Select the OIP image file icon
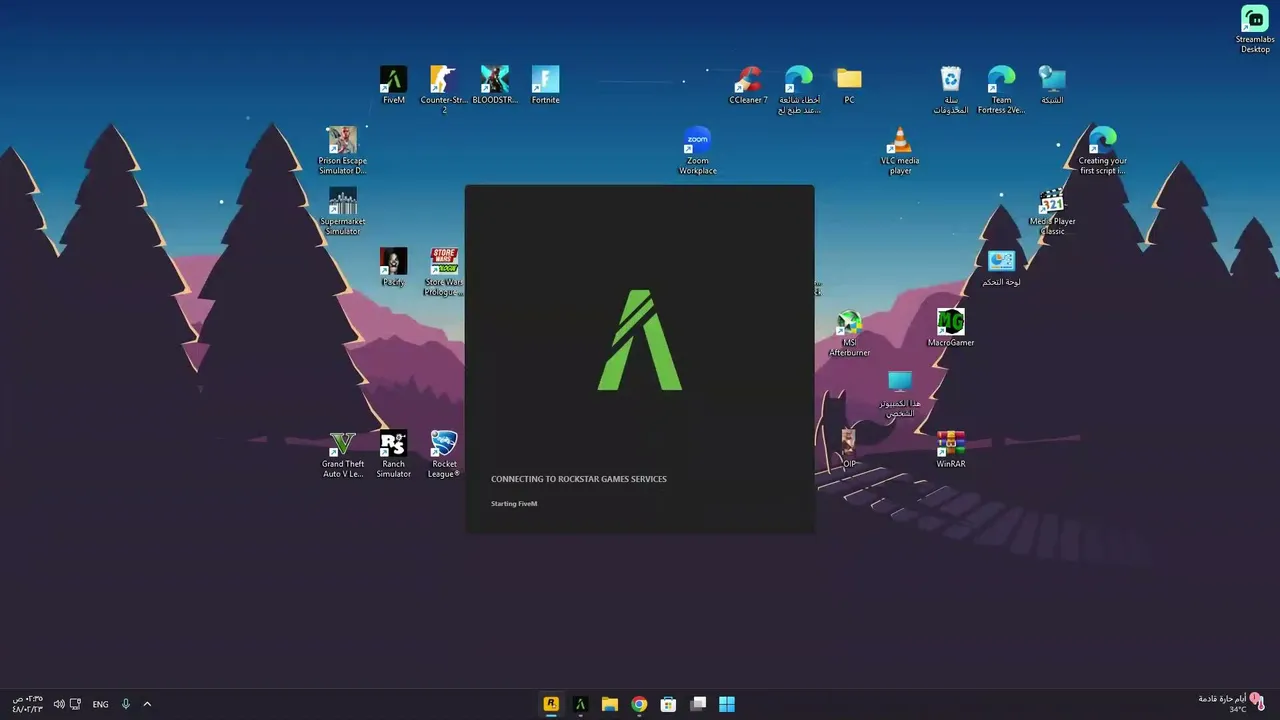The height and width of the screenshot is (720, 1280). pyautogui.click(x=849, y=449)
